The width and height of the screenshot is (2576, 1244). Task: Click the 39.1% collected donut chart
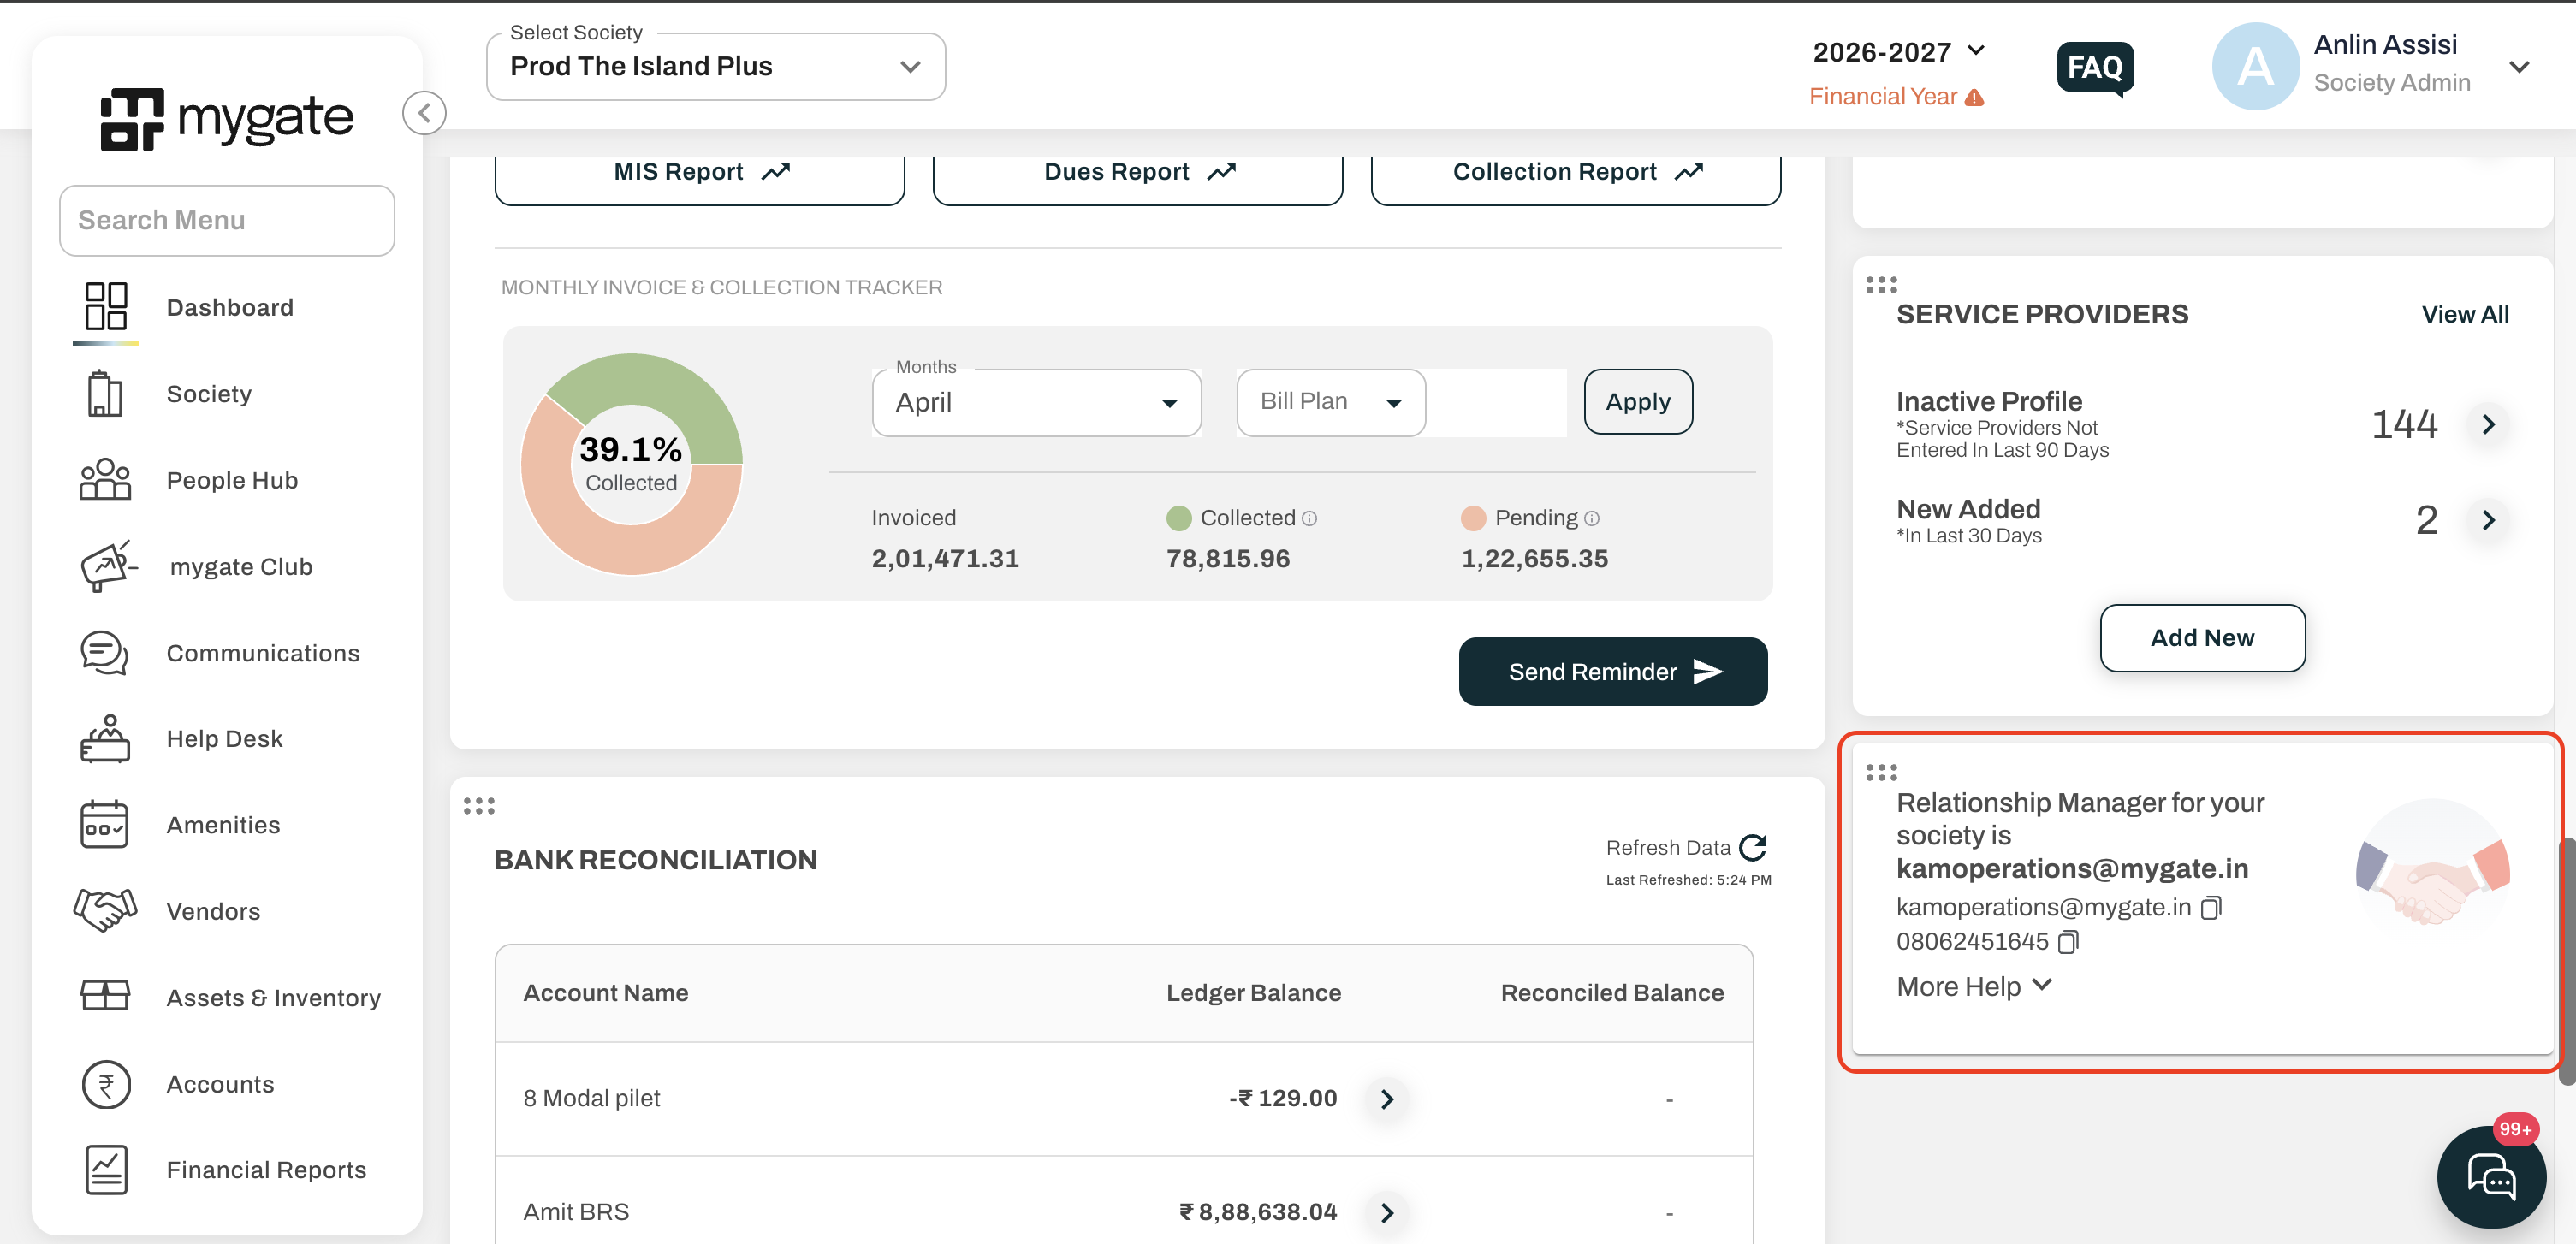tap(632, 464)
